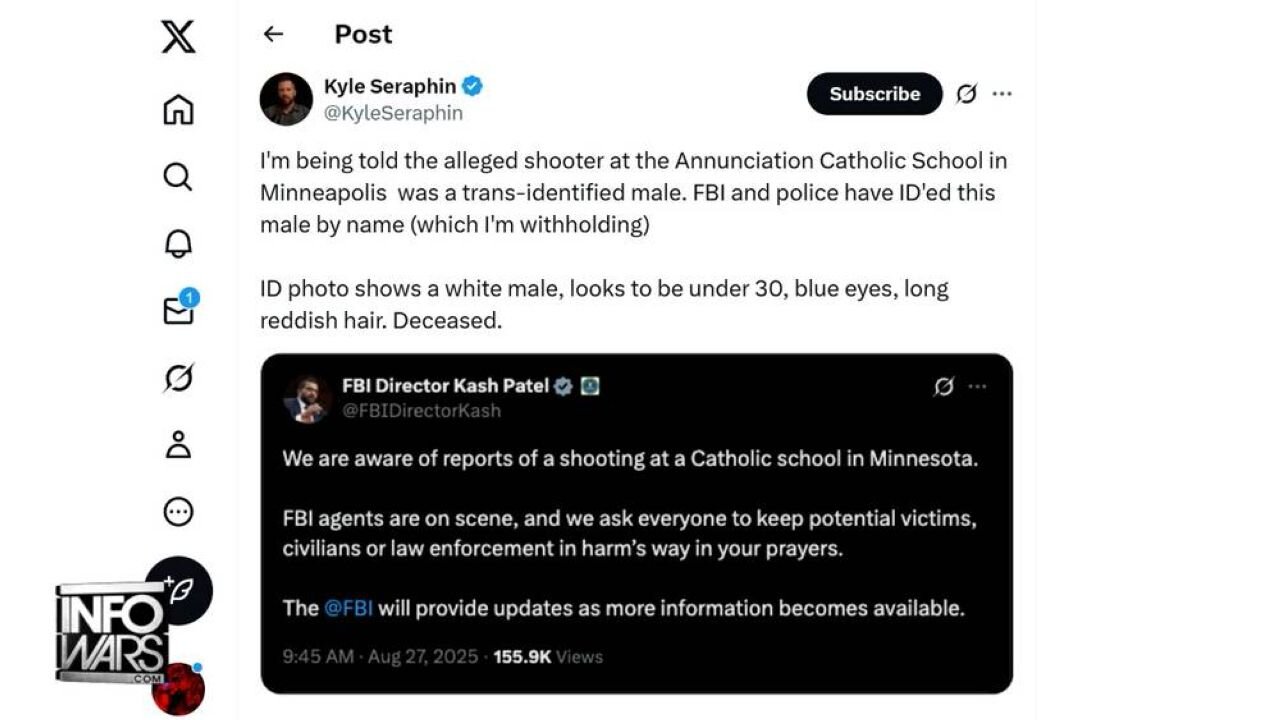Open the Profile person icon

(x=178, y=445)
